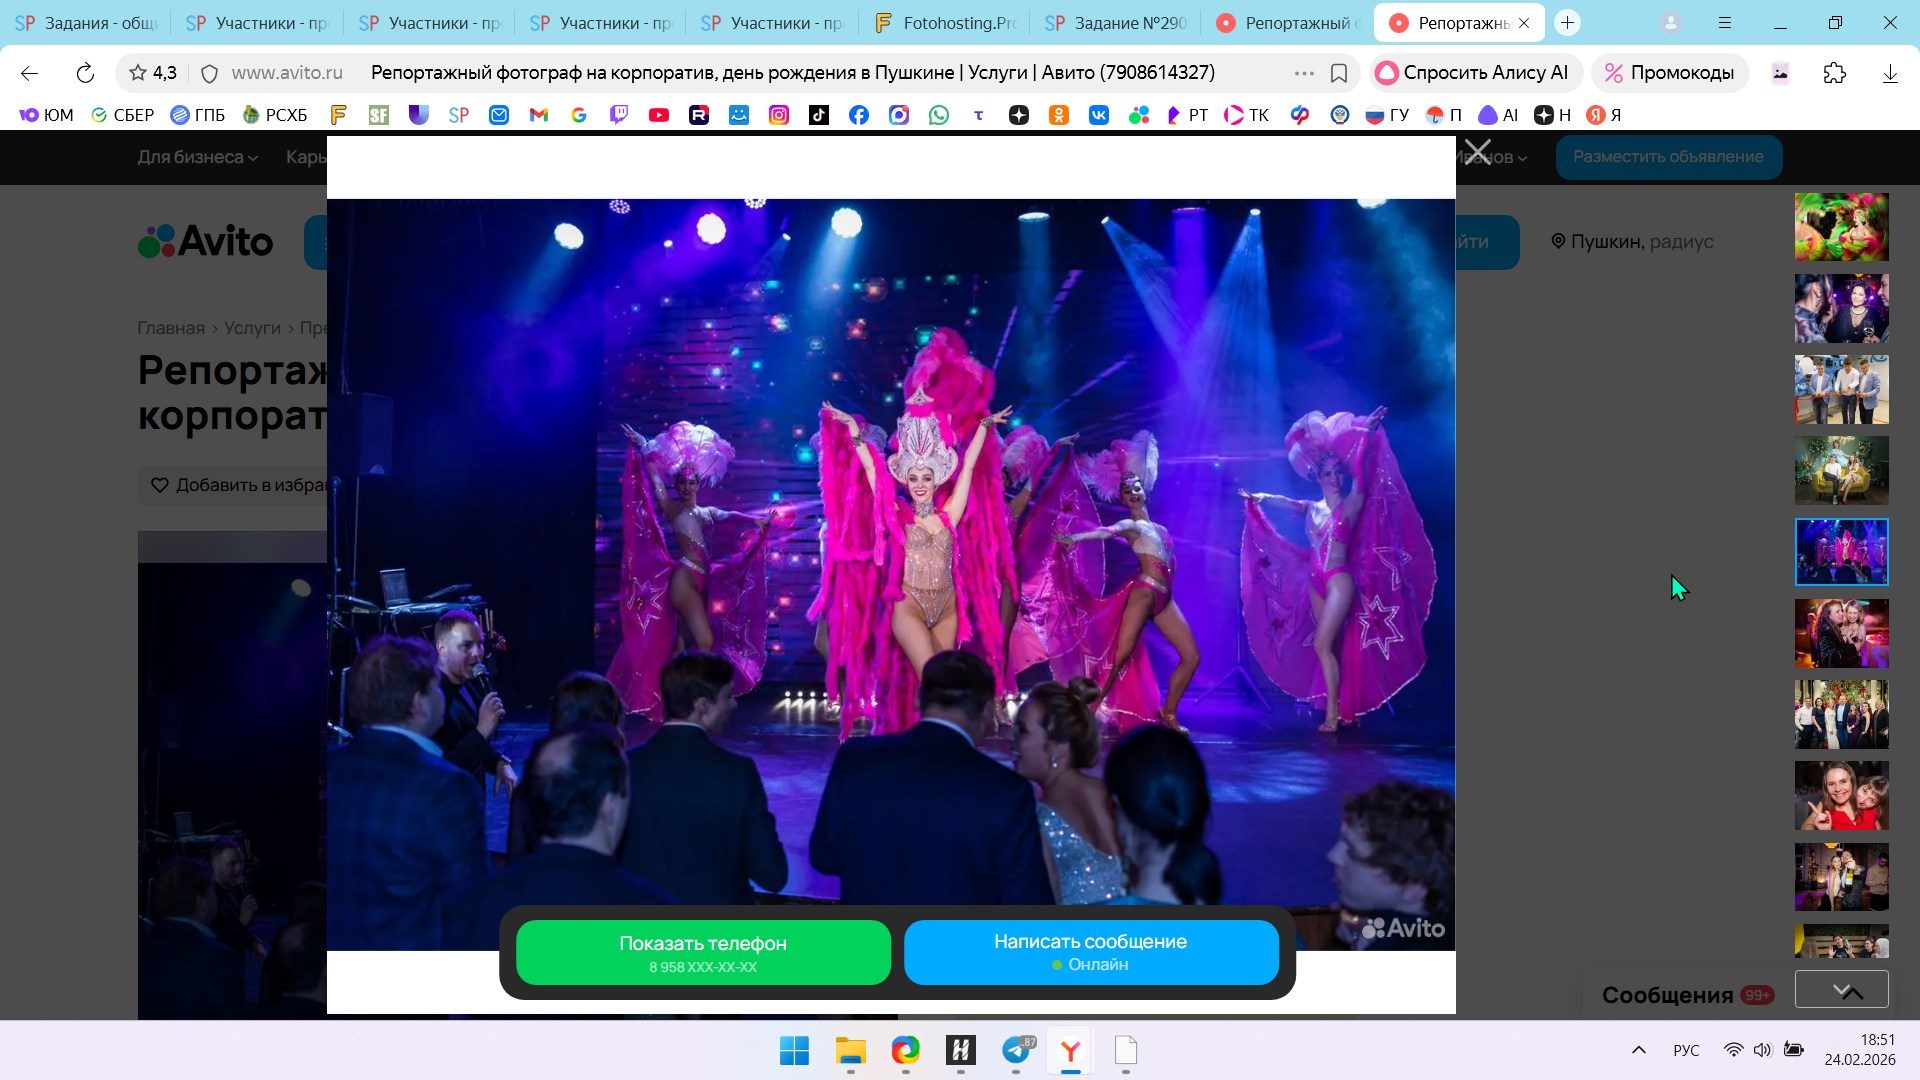
Task: Click the YouTube bookmark icon
Action: 658,115
